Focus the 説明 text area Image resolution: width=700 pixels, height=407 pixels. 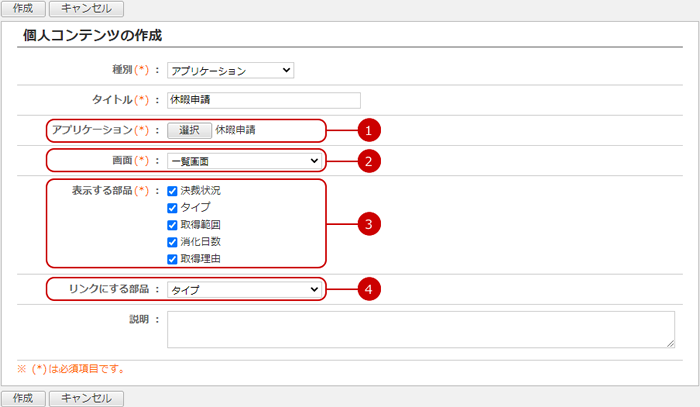pyautogui.click(x=420, y=328)
